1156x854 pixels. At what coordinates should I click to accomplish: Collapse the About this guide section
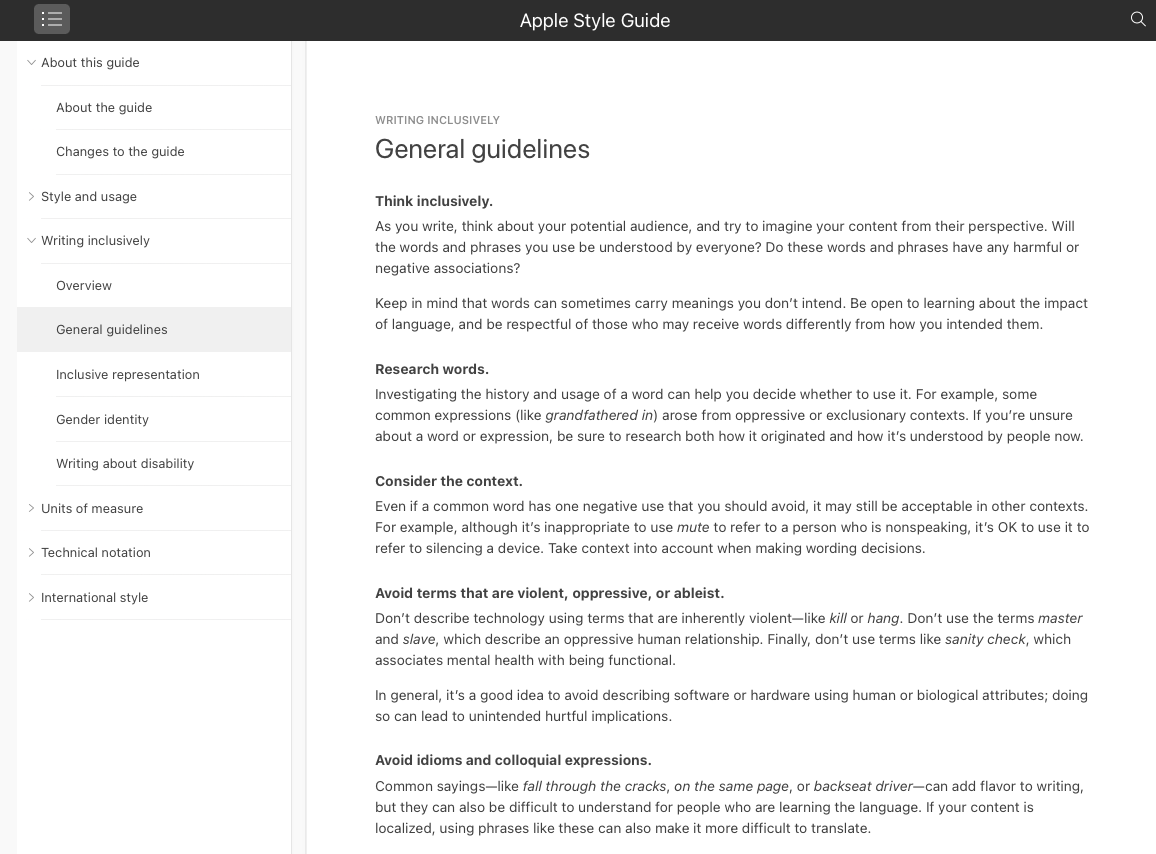(x=31, y=63)
